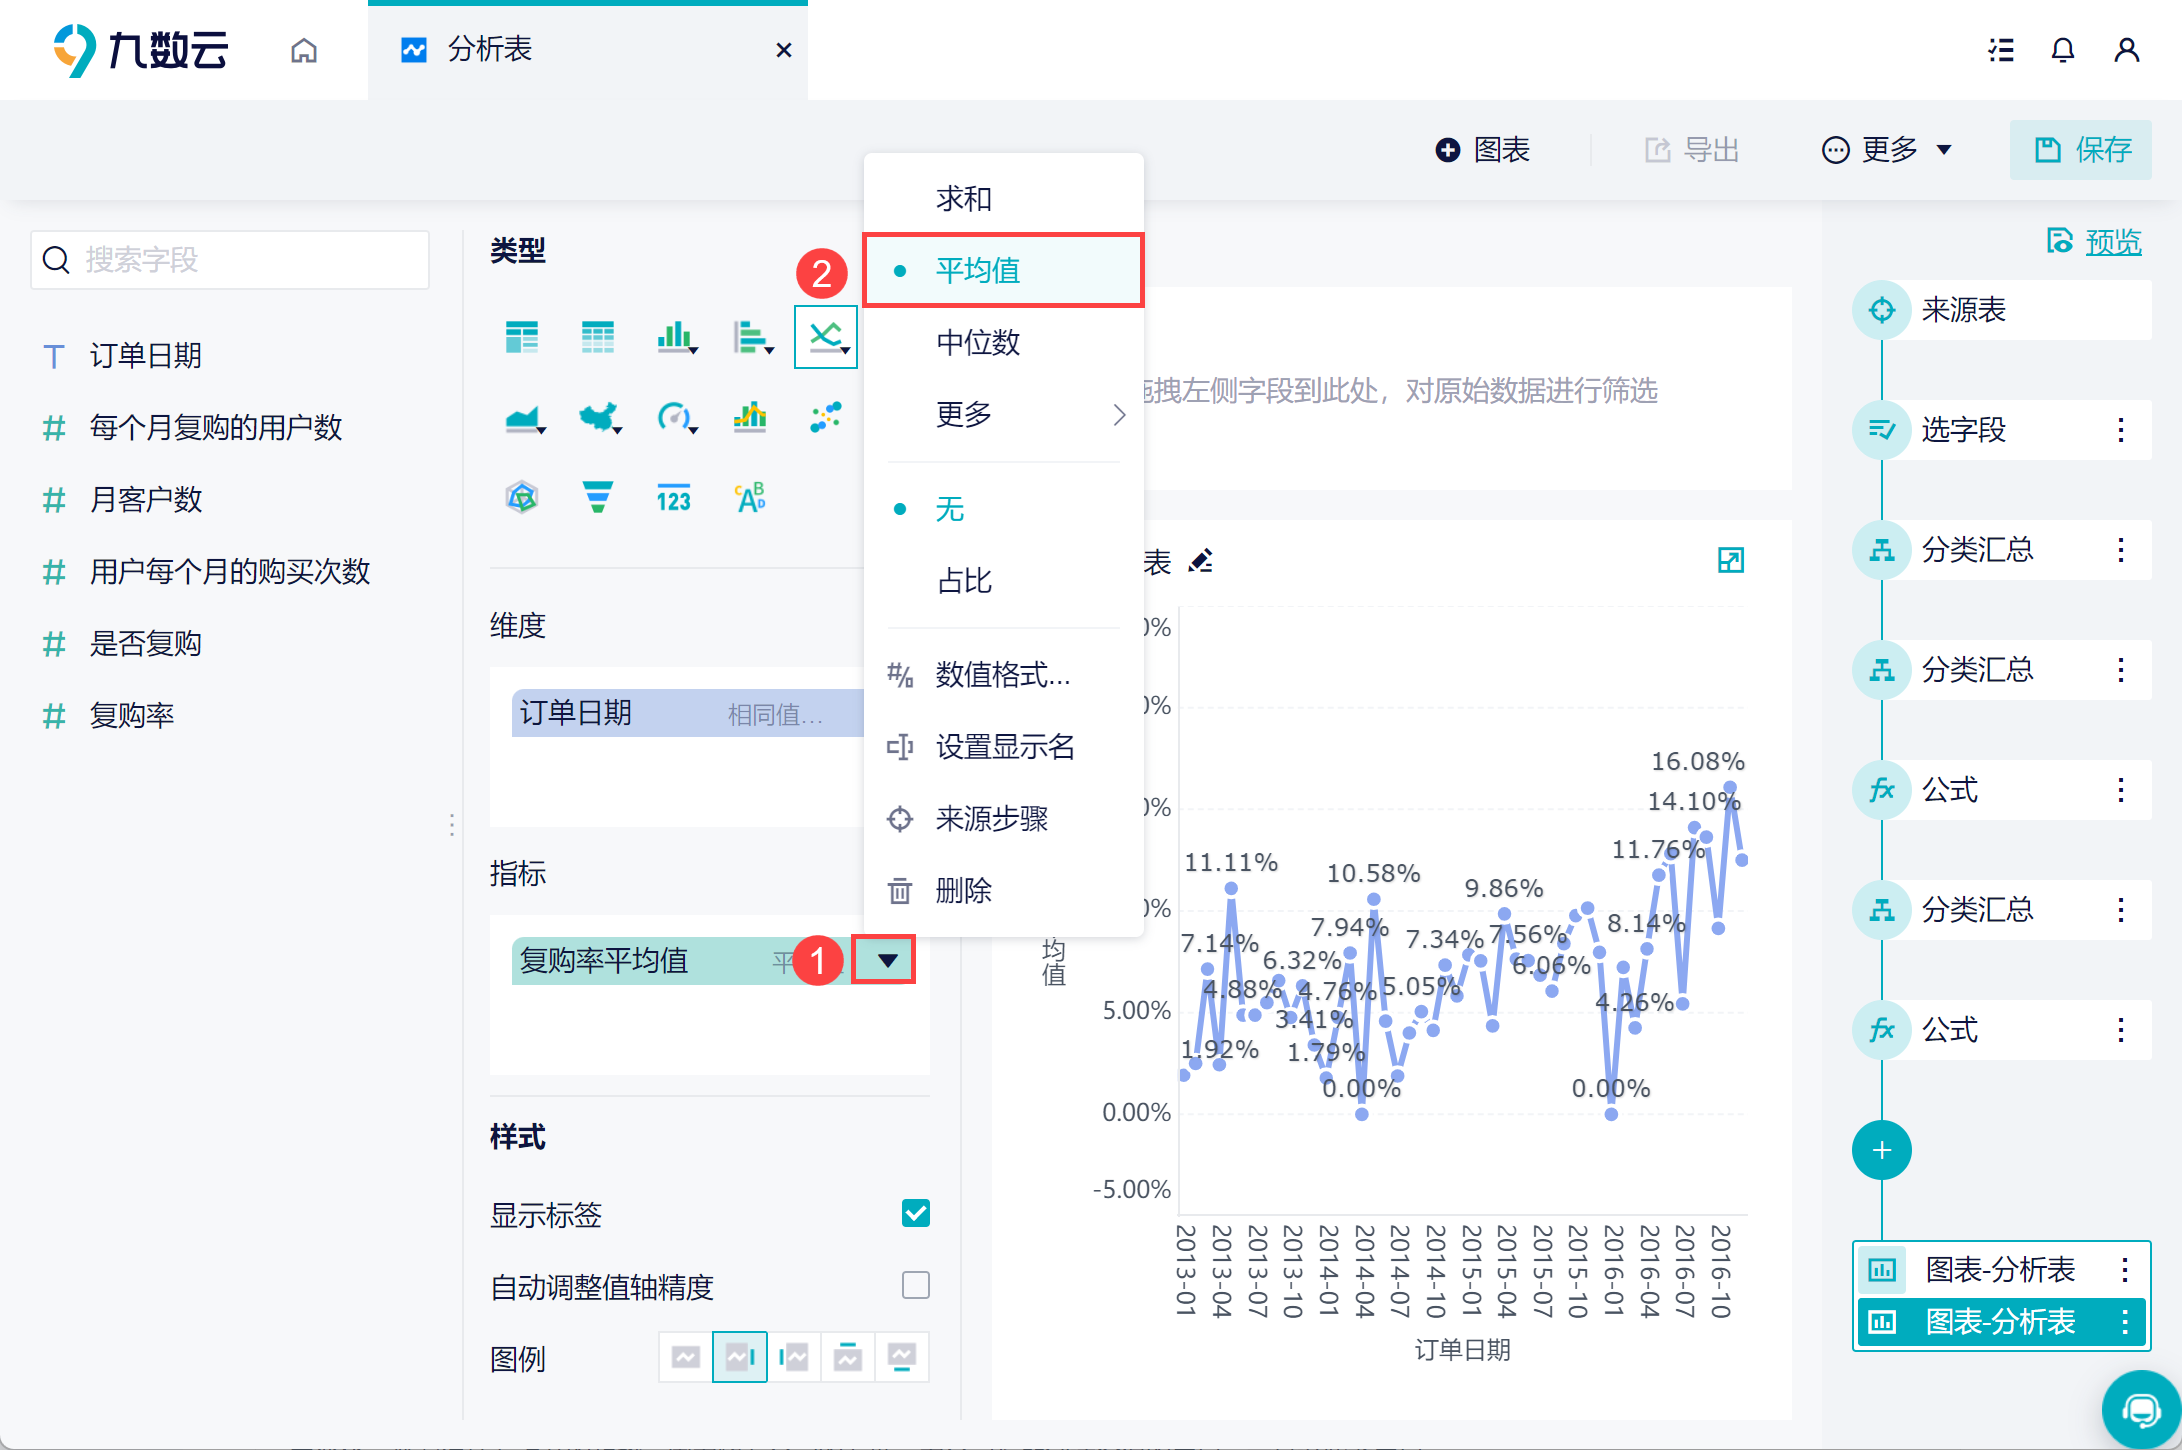Open 复购率平均值 dropdown arrow
Image resolution: width=2182 pixels, height=1450 pixels.
pyautogui.click(x=887, y=961)
